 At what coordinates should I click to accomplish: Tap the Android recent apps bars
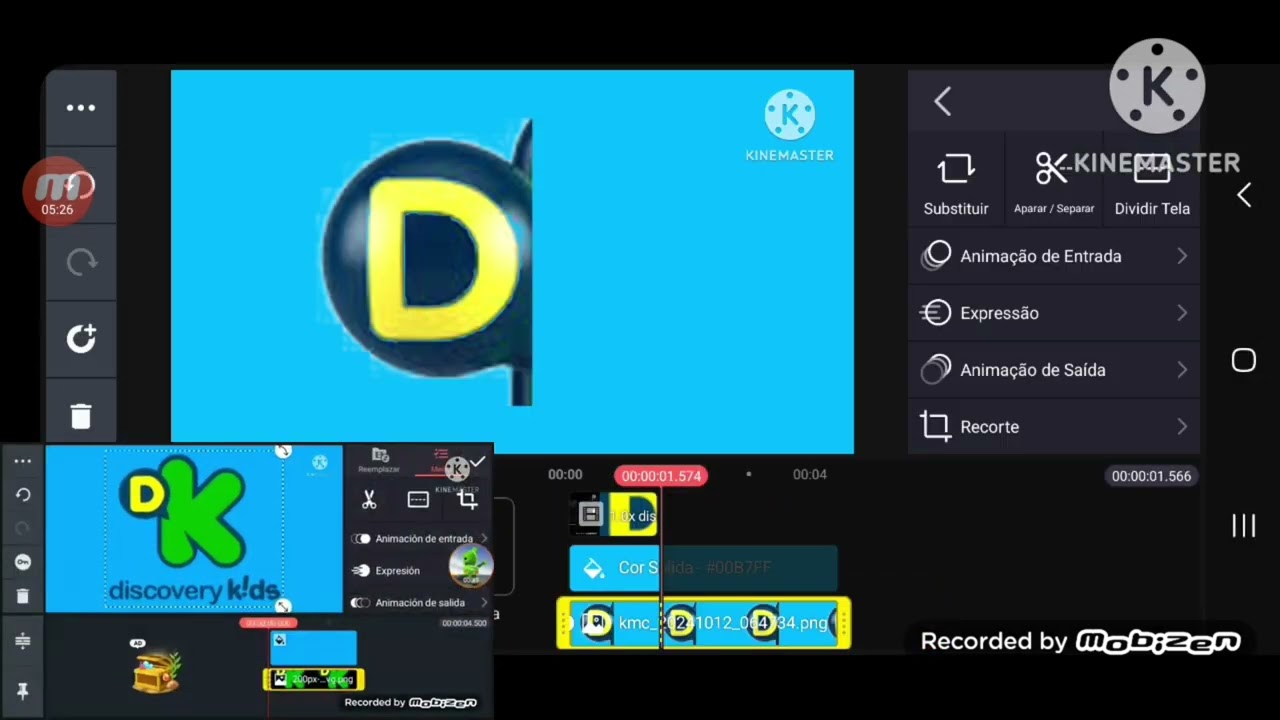tap(1243, 526)
